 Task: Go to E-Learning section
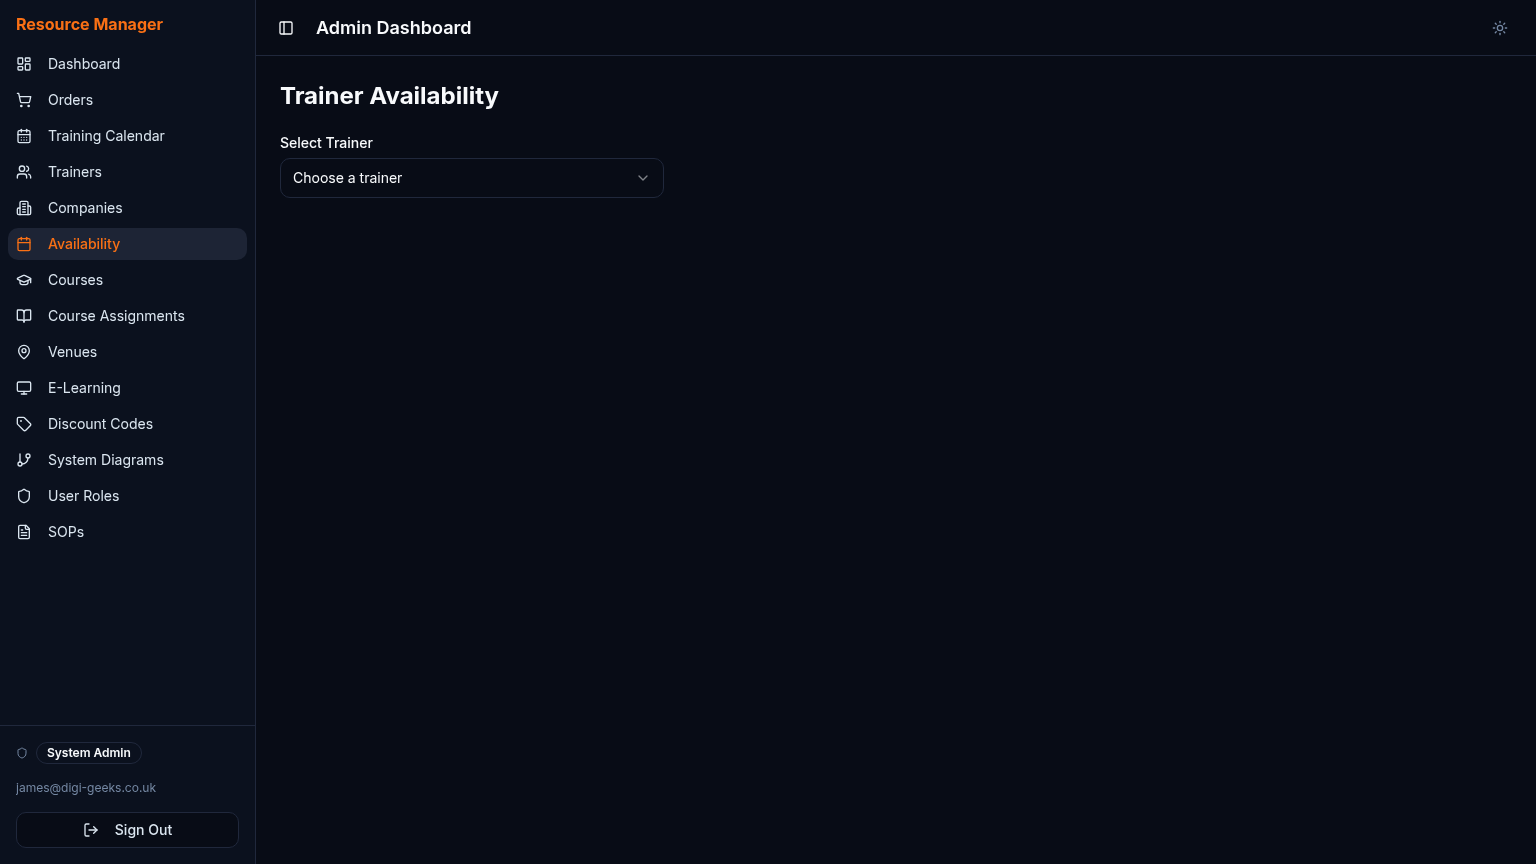[127, 388]
